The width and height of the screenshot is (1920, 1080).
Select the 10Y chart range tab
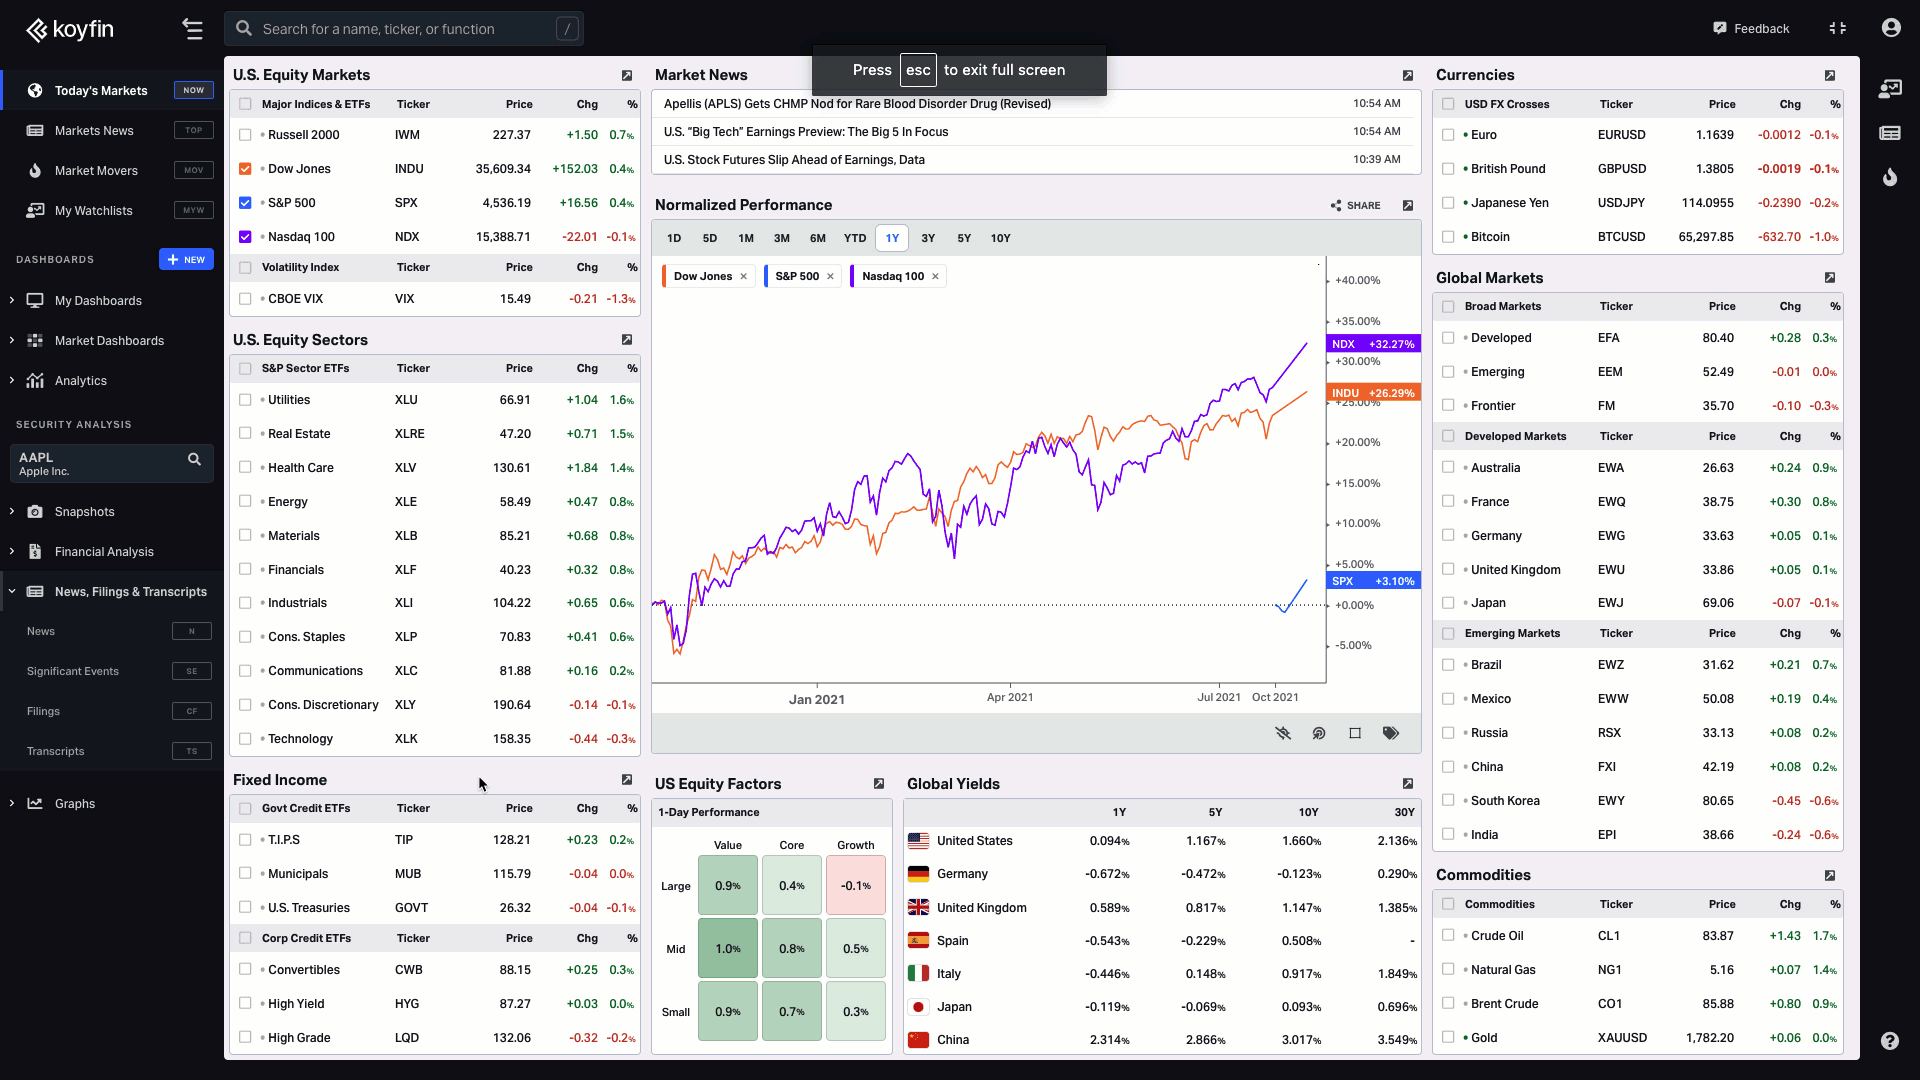point(1001,238)
